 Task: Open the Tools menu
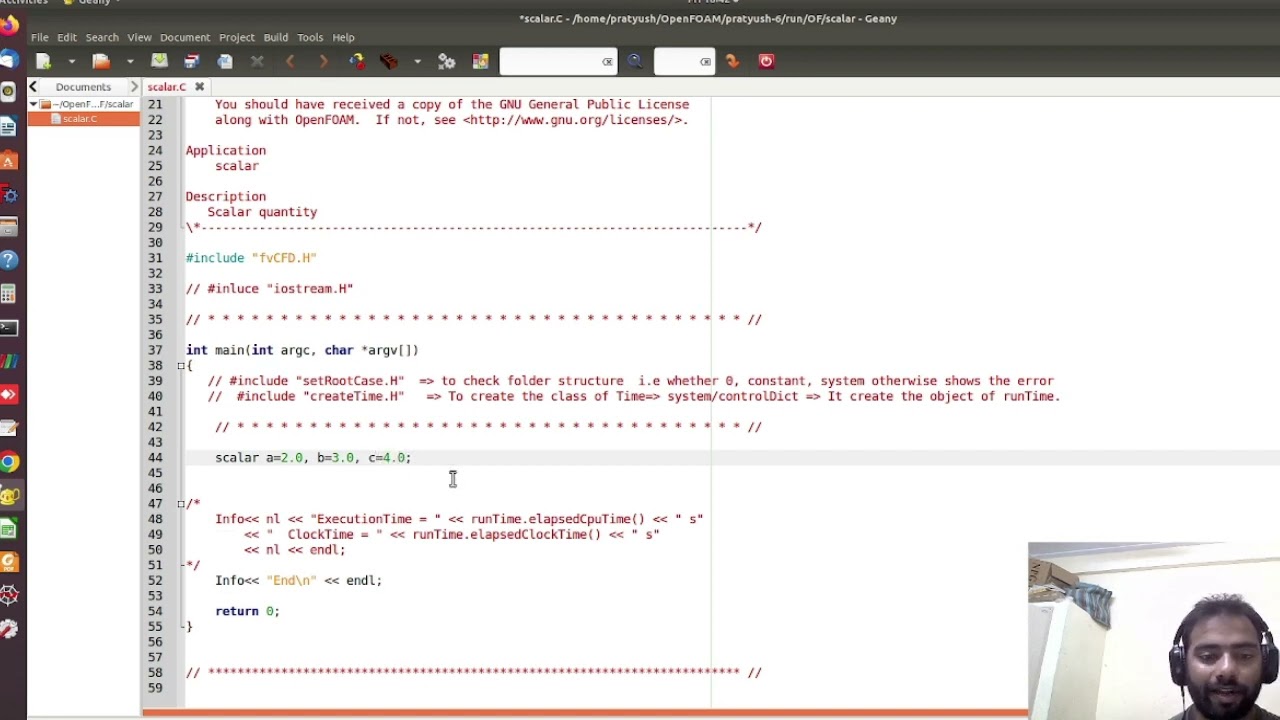pyautogui.click(x=310, y=37)
